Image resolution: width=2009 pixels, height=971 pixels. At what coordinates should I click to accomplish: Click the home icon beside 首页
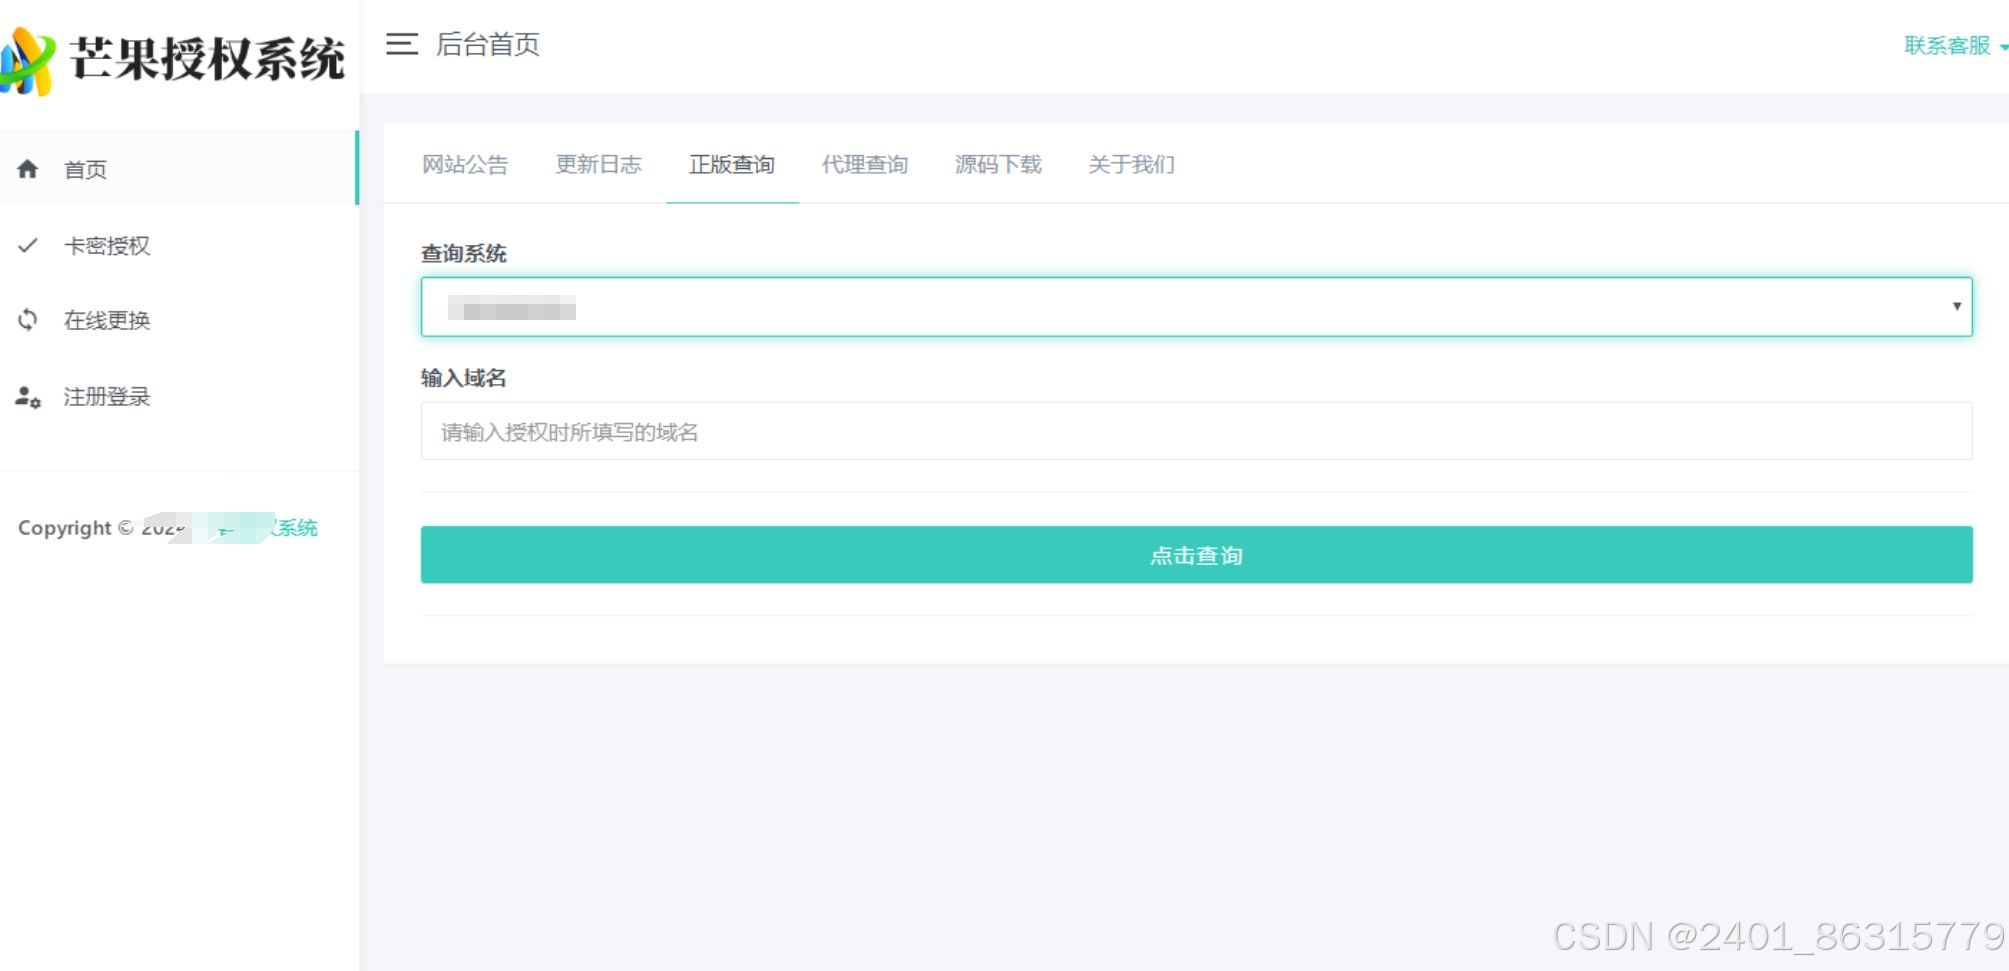pyautogui.click(x=28, y=169)
